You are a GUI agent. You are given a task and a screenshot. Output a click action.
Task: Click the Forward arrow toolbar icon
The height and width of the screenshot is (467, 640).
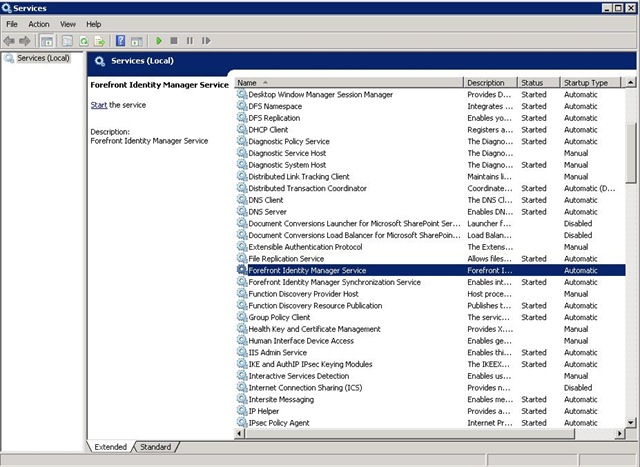(x=24, y=41)
